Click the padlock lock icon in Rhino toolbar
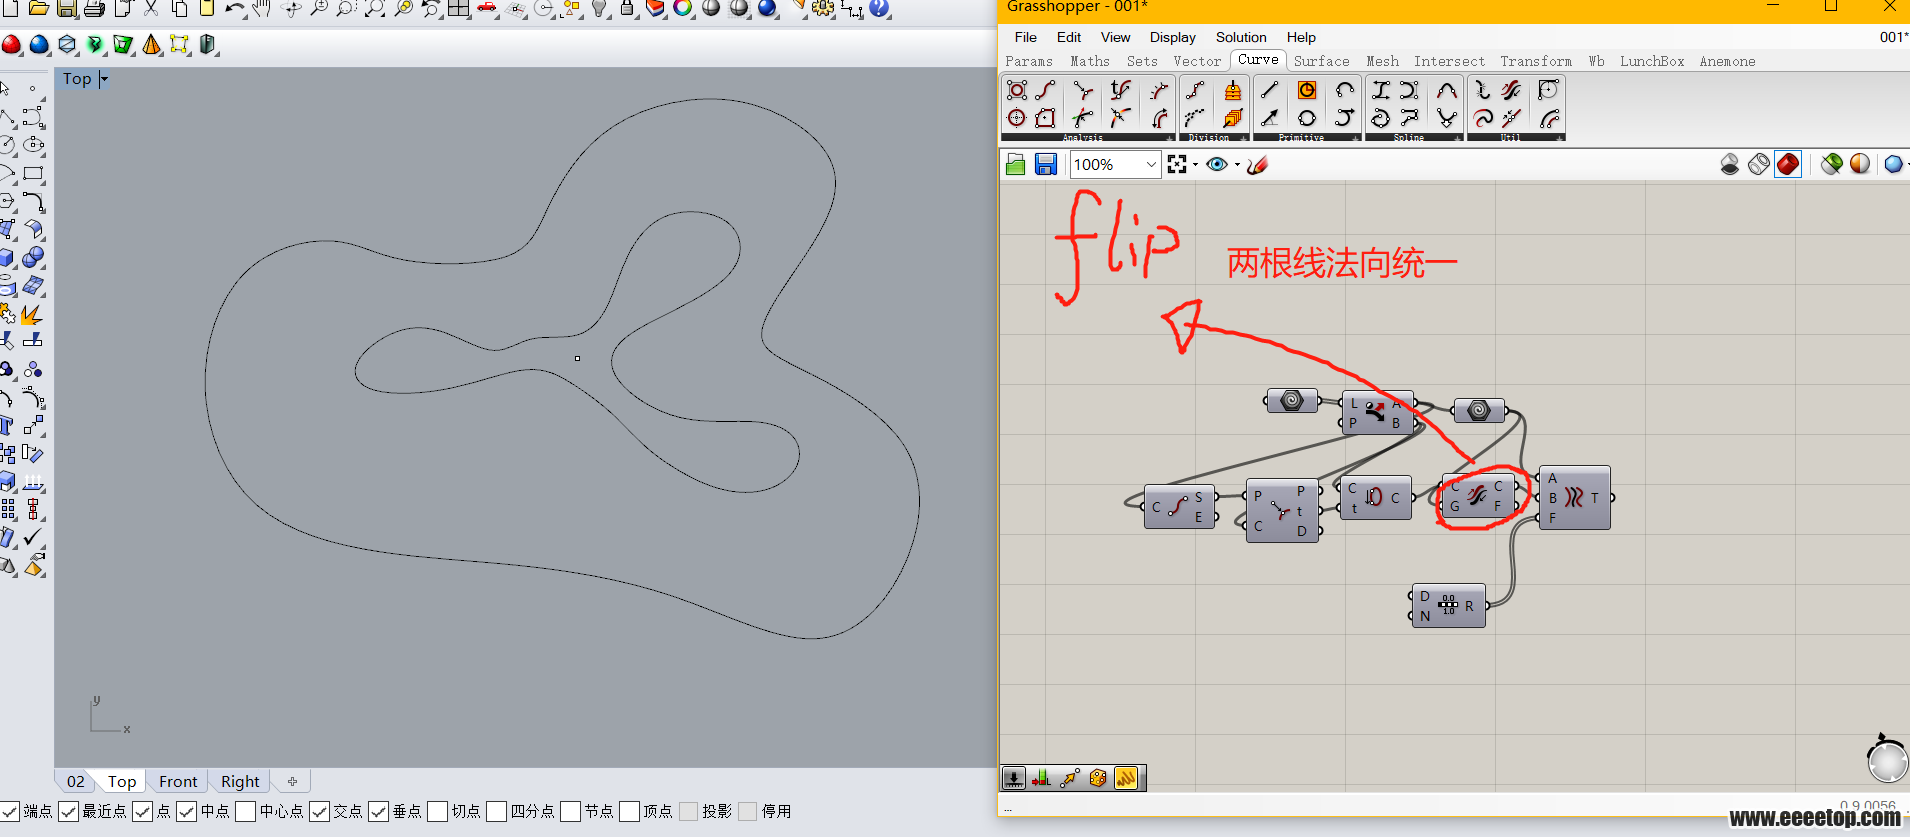The height and width of the screenshot is (837, 1910). (x=627, y=8)
